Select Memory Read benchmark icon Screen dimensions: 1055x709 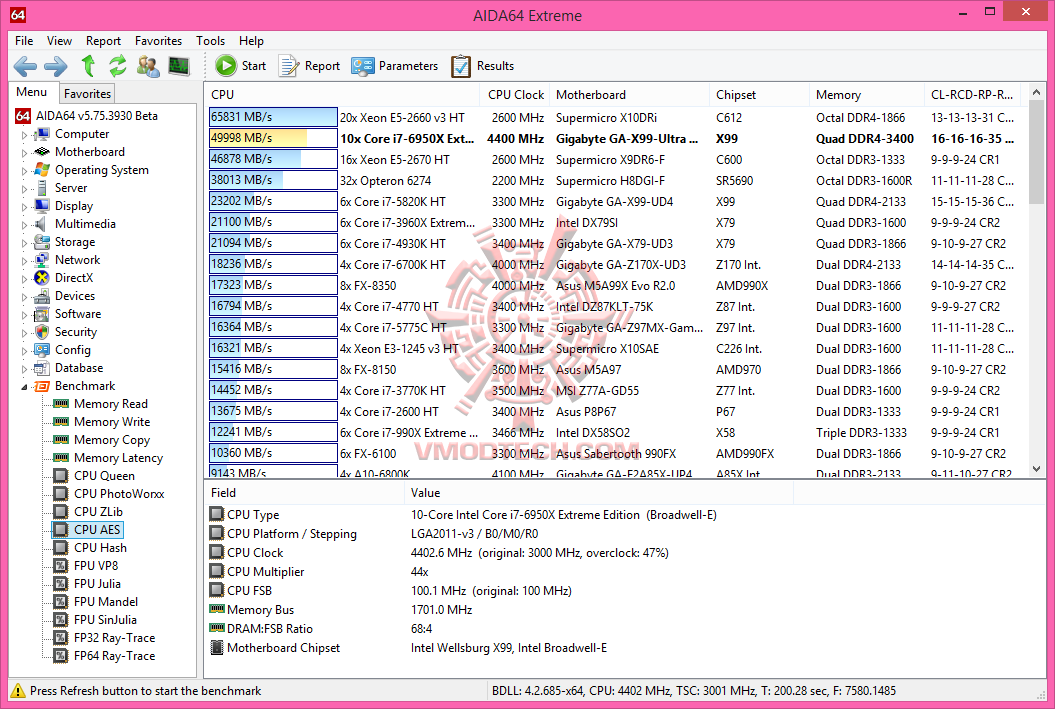tap(61, 404)
